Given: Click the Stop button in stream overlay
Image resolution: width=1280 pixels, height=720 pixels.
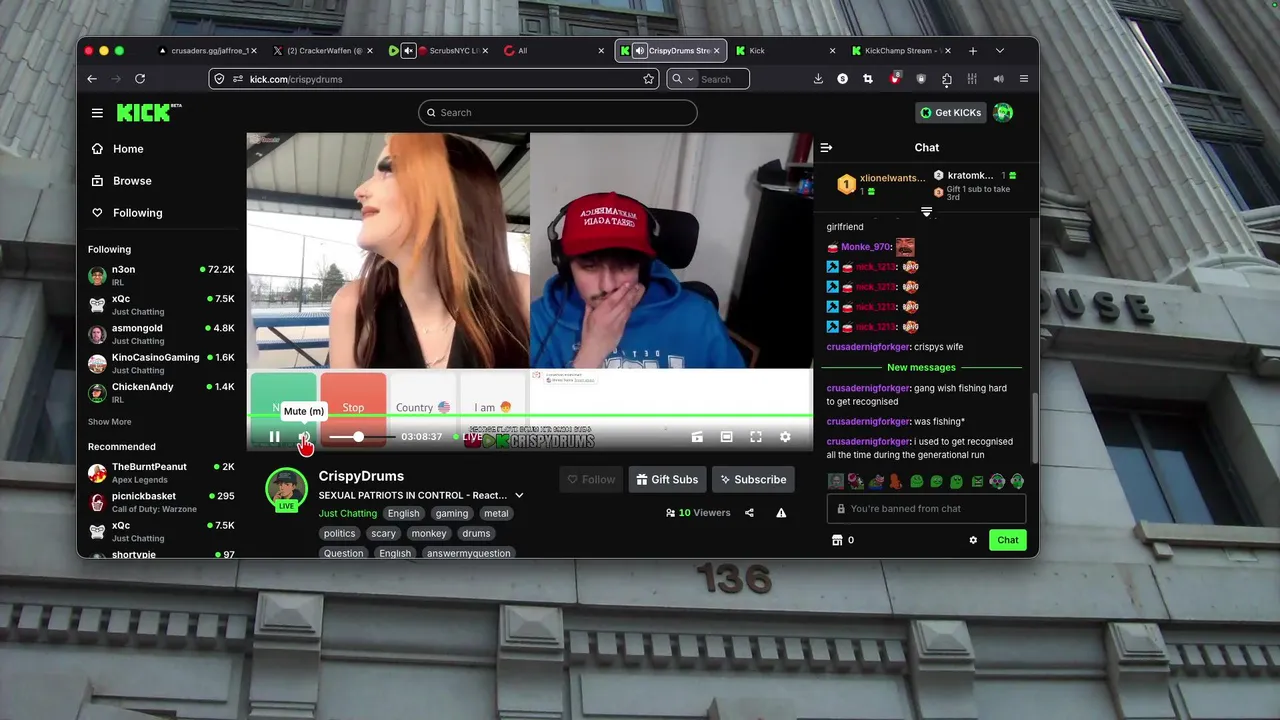Looking at the screenshot, I should point(353,407).
